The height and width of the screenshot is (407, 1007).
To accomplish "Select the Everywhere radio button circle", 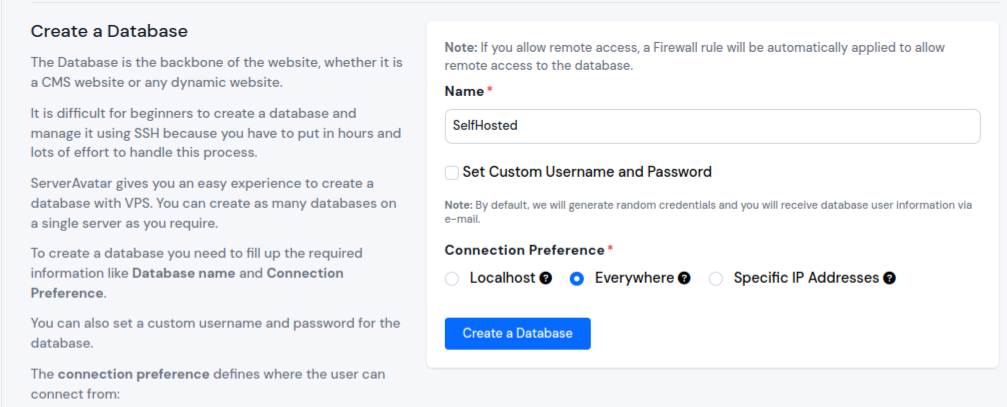I will click(577, 279).
